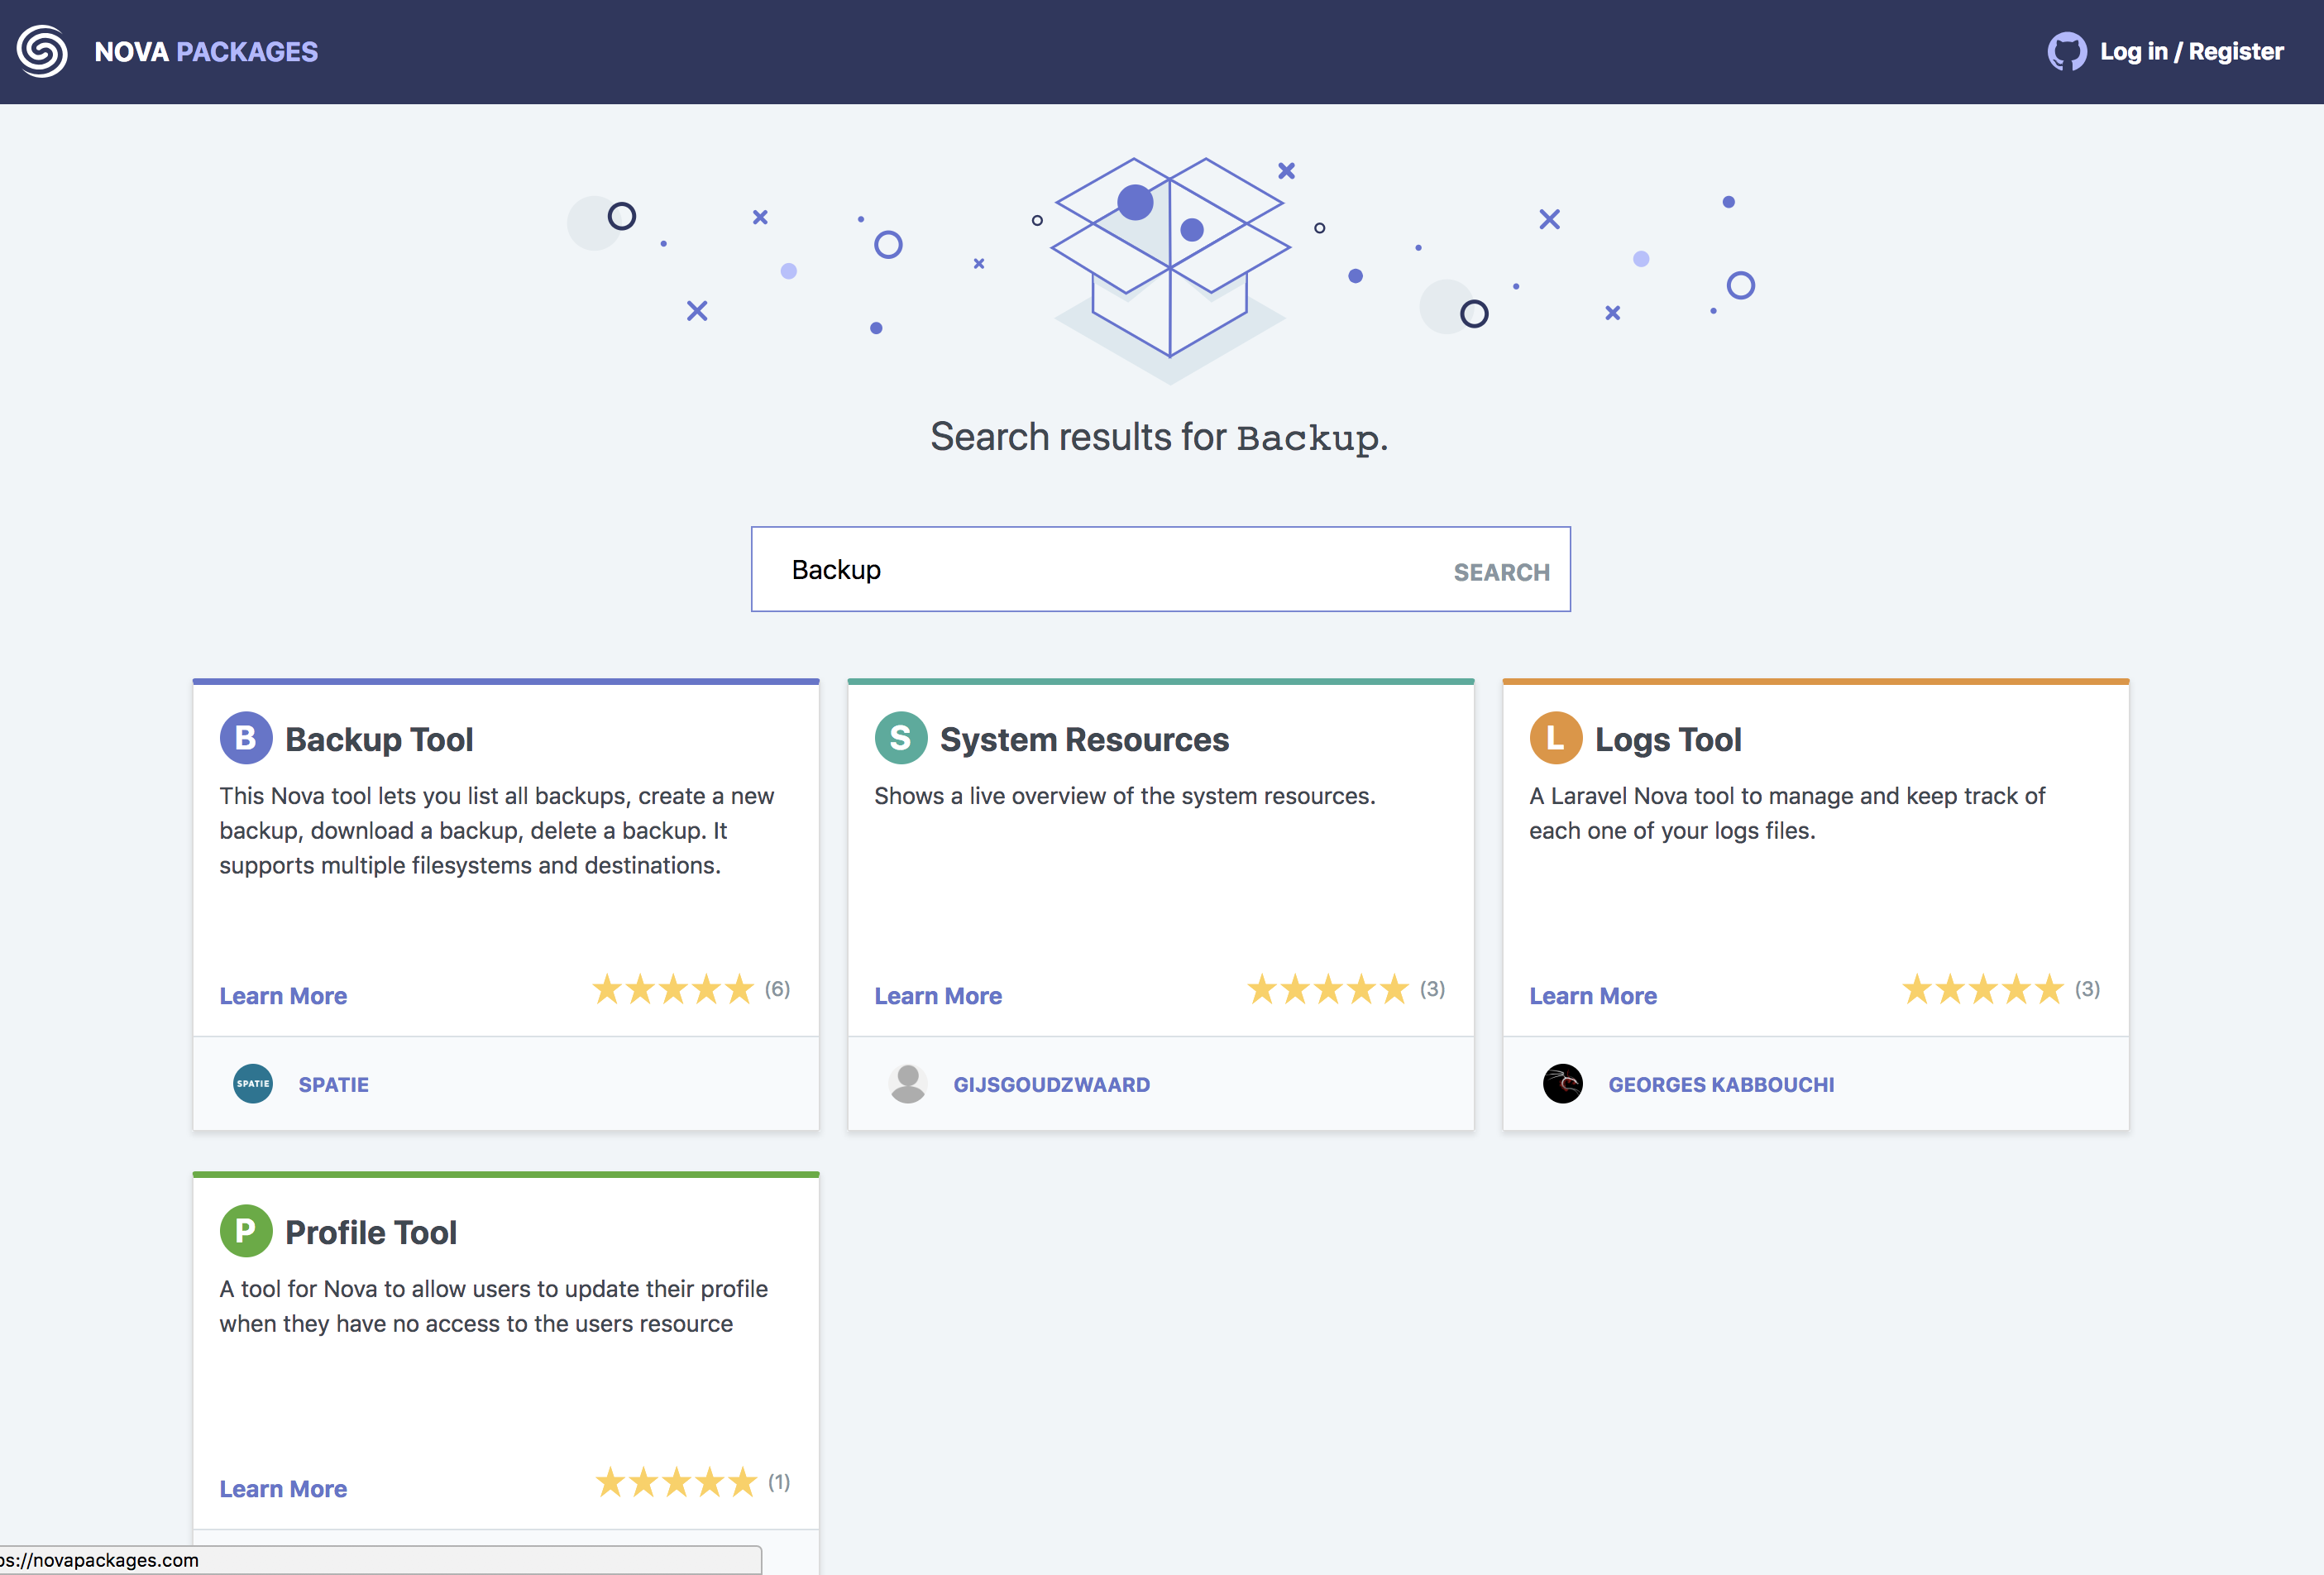Screen dimensions: 2324x1575
Task: Click the GitHub icon beside Log in
Action: (2066, 51)
